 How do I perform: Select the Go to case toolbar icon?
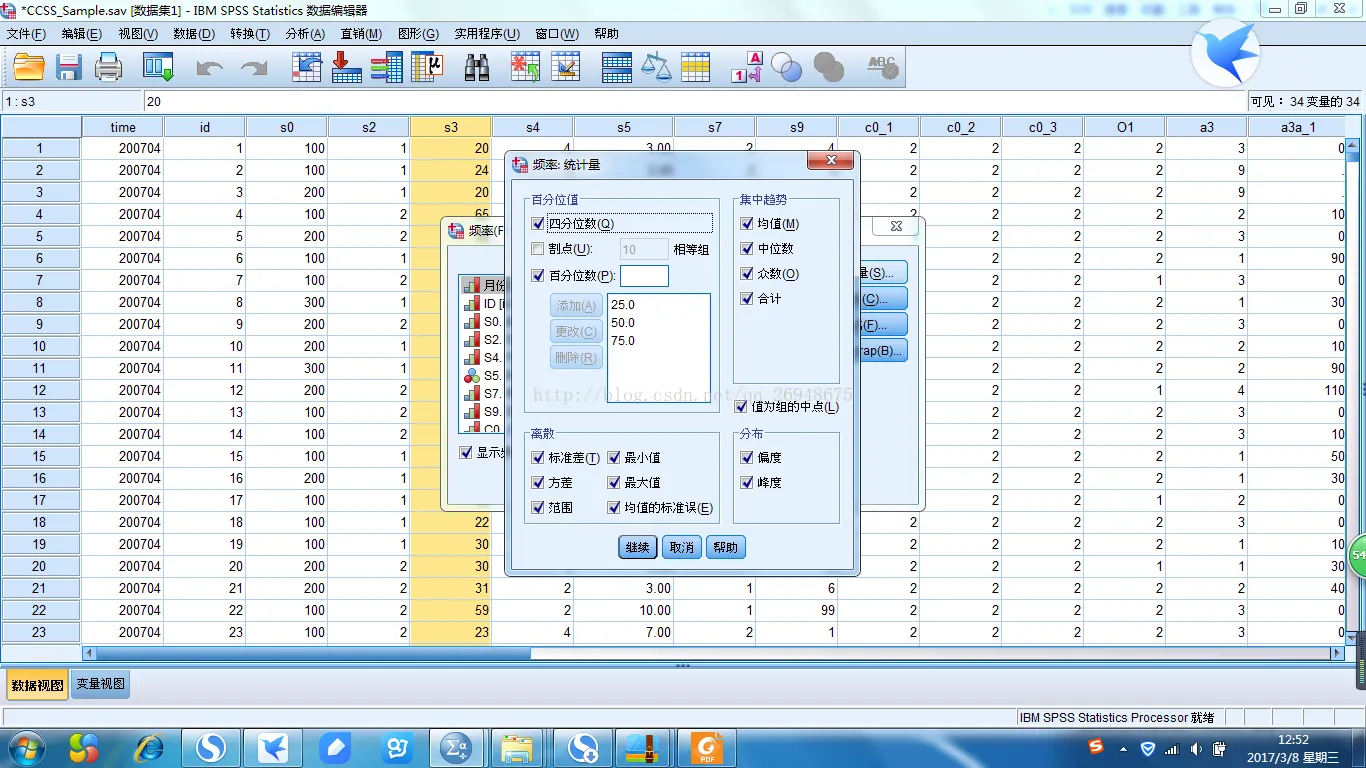point(307,67)
